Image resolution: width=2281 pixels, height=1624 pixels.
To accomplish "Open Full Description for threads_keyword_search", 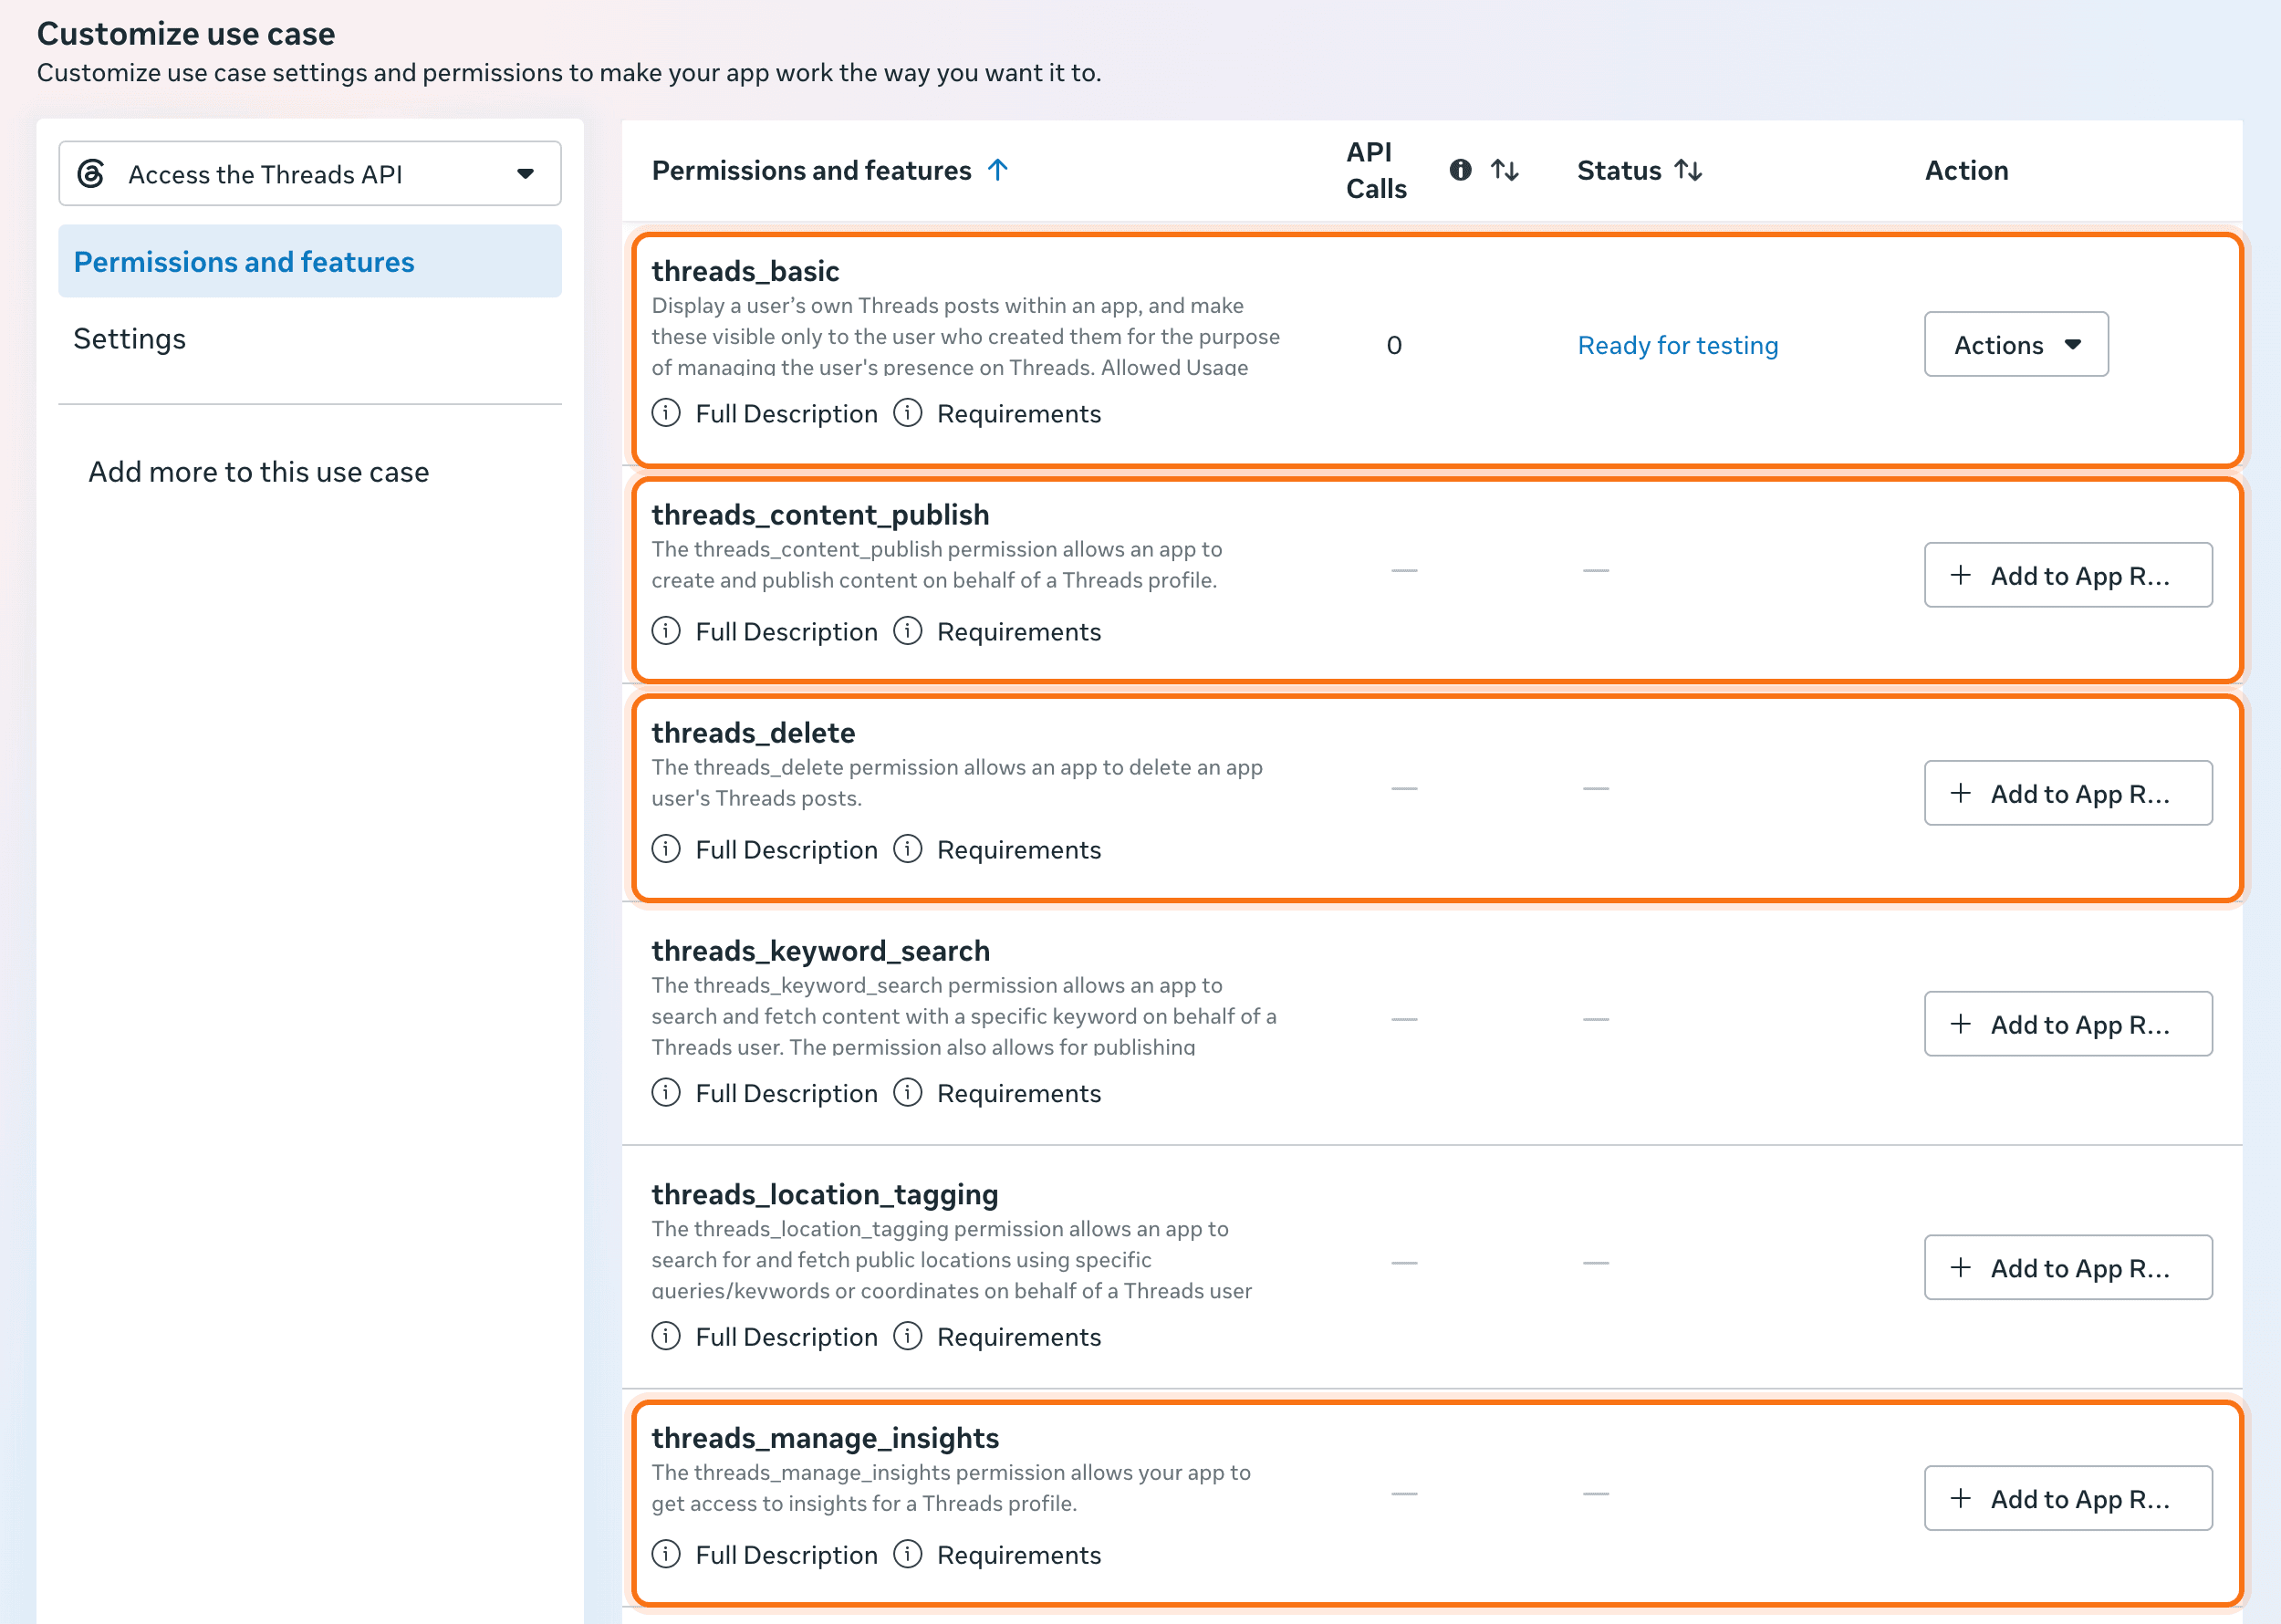I will click(x=786, y=1093).
